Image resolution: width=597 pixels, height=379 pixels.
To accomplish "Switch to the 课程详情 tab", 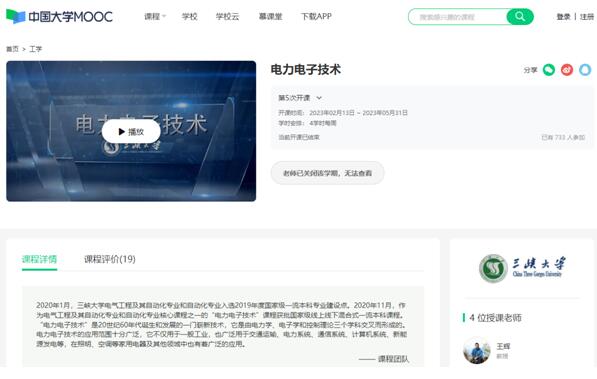I will [x=39, y=259].
